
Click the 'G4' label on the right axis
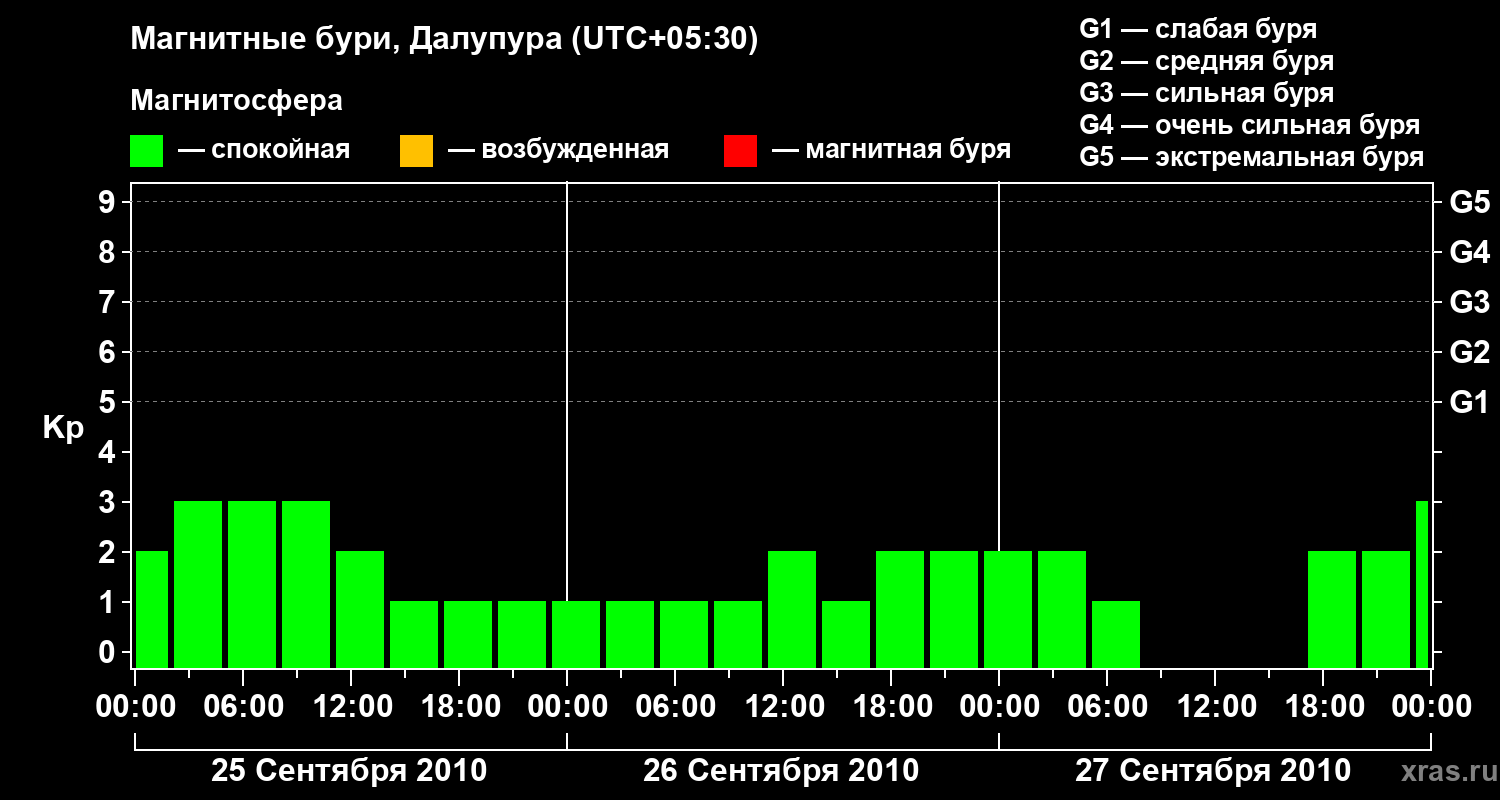point(1469,253)
